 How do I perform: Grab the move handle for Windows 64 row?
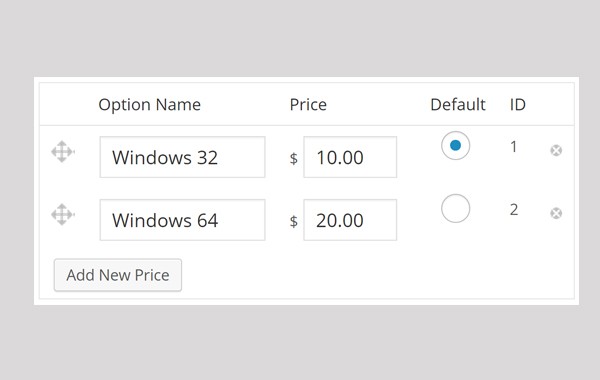(63, 214)
